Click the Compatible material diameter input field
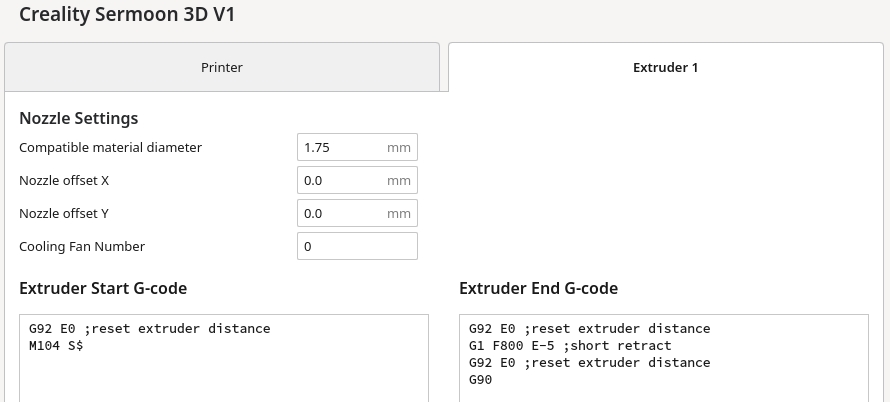 340,148
